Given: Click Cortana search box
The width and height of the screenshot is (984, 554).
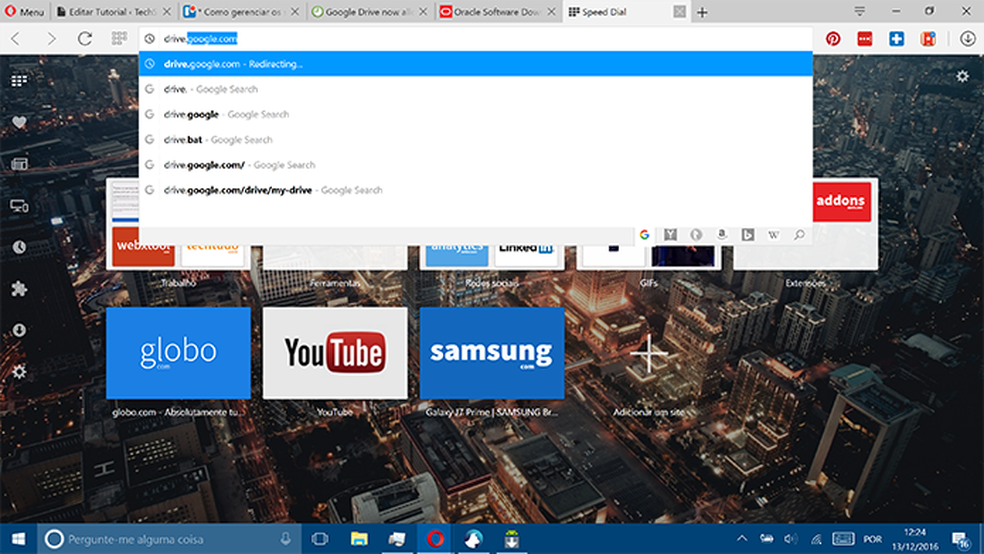Looking at the screenshot, I should (x=169, y=539).
